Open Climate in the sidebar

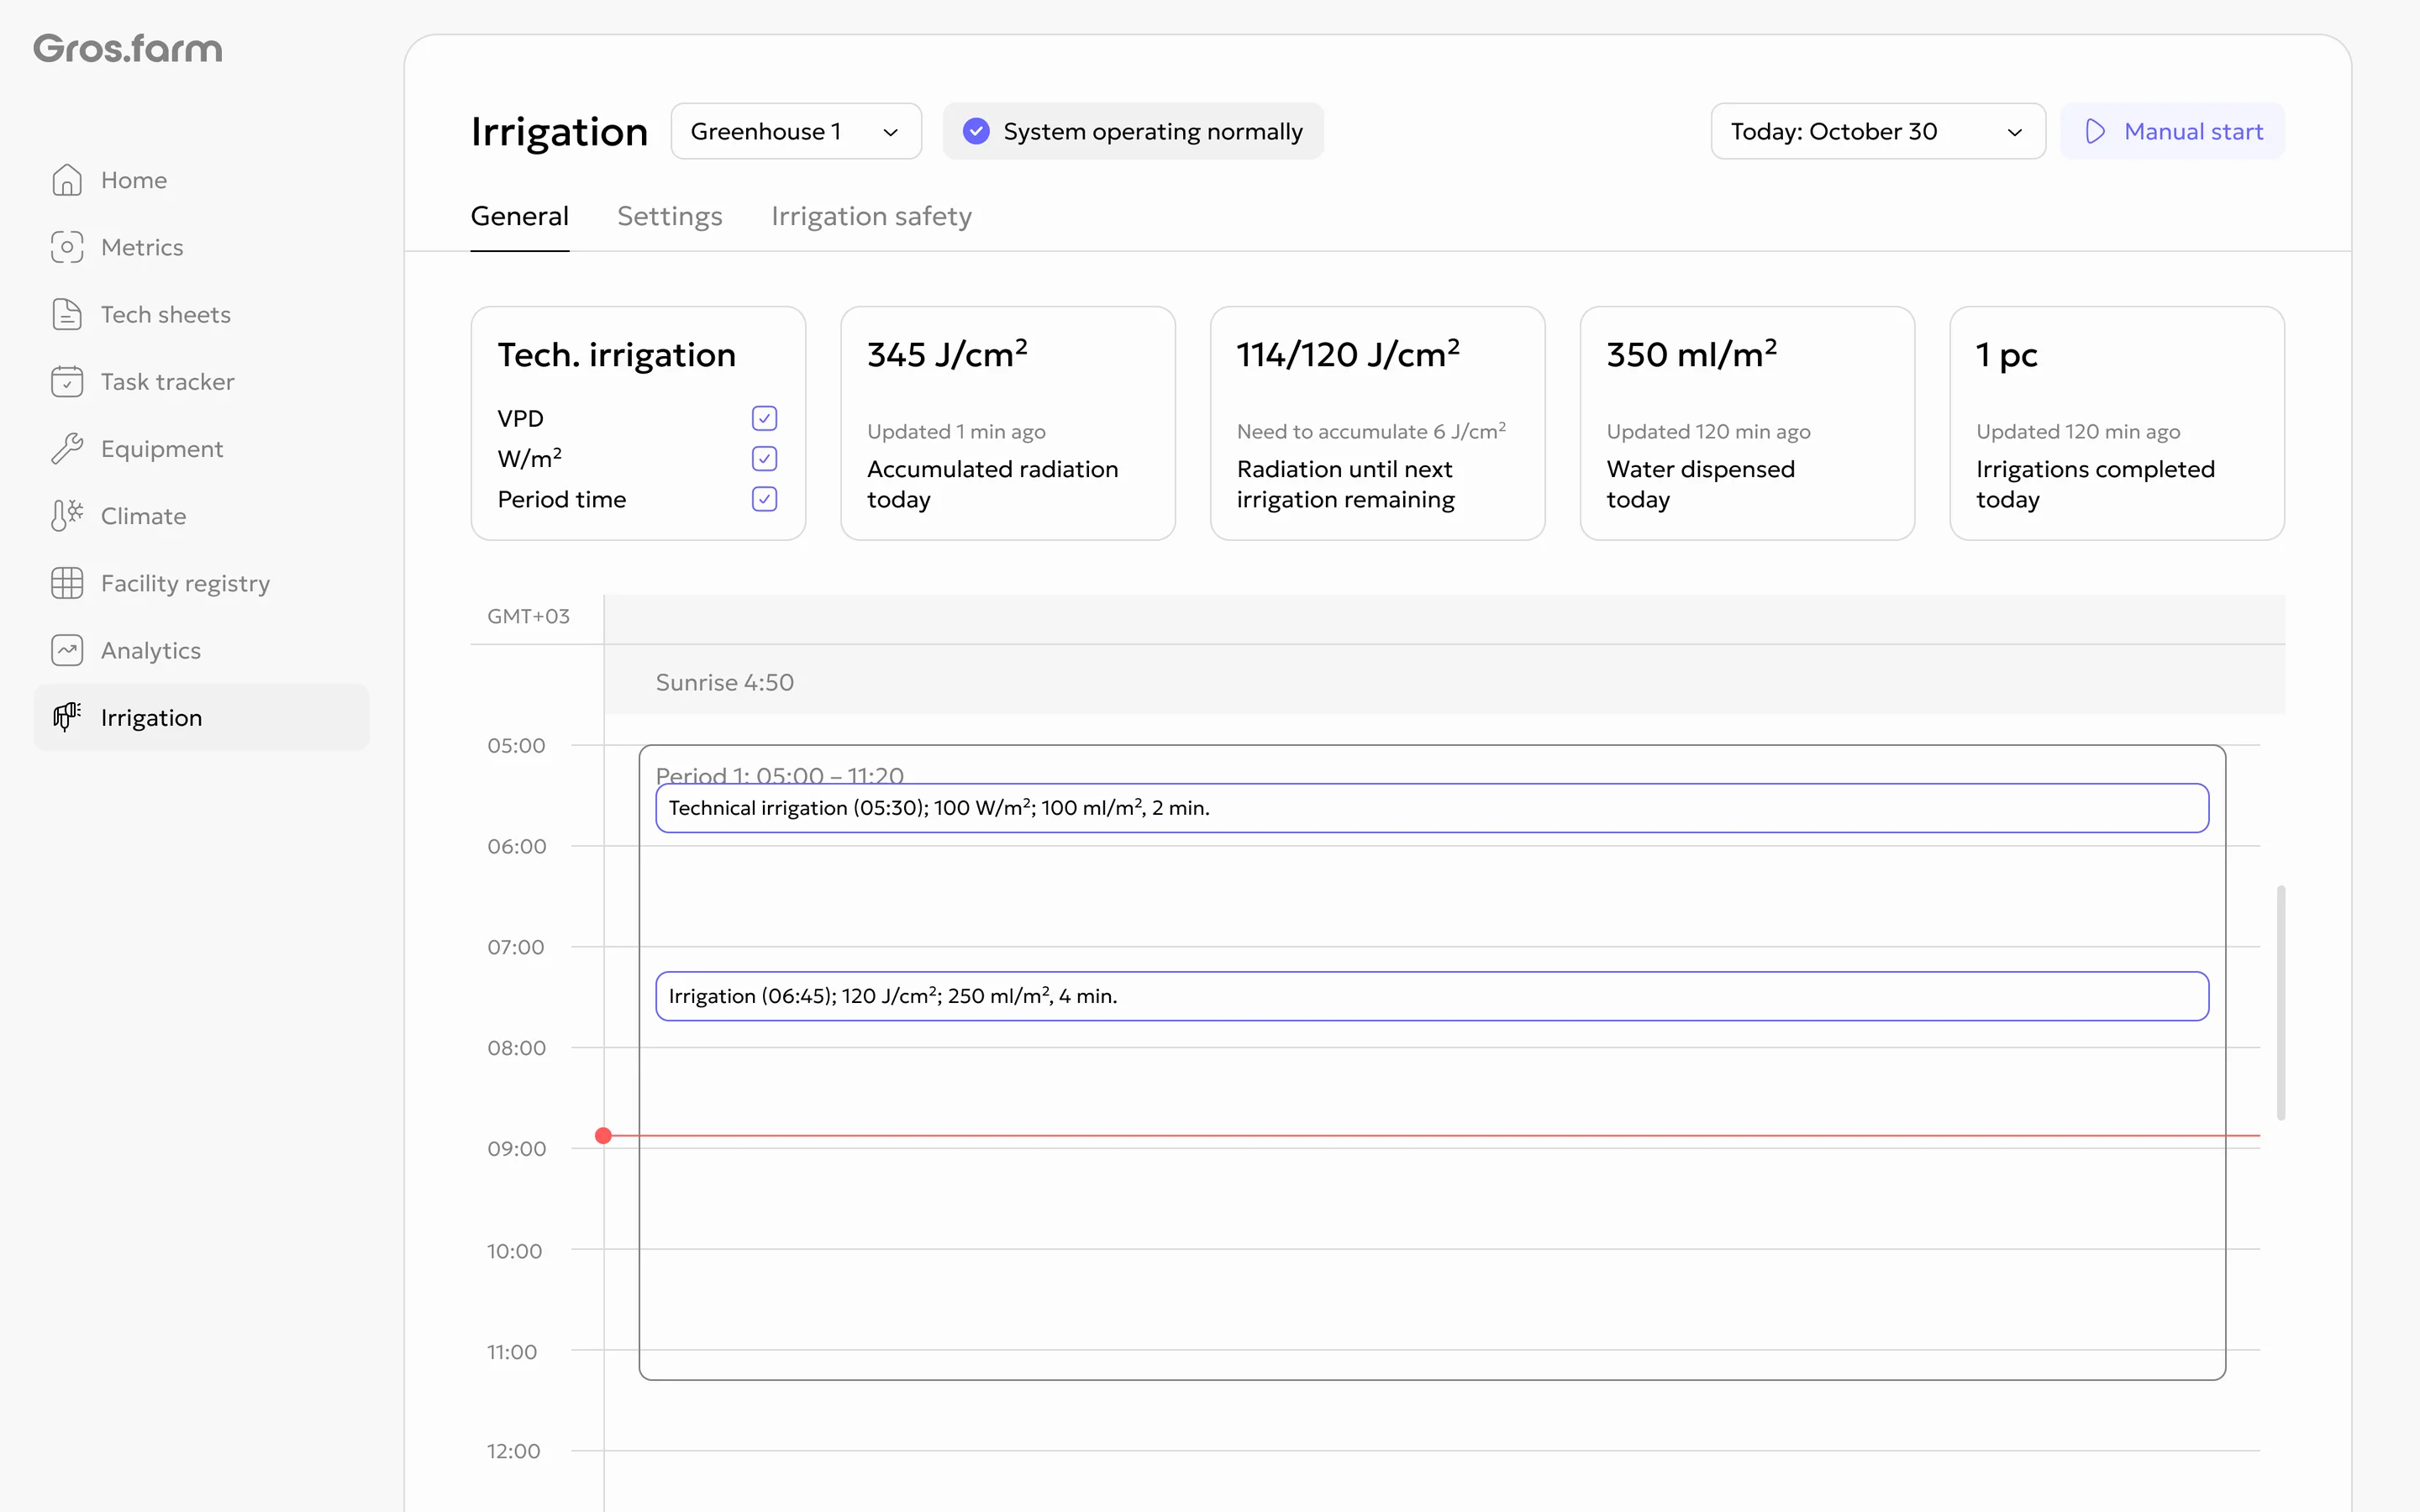[201, 516]
